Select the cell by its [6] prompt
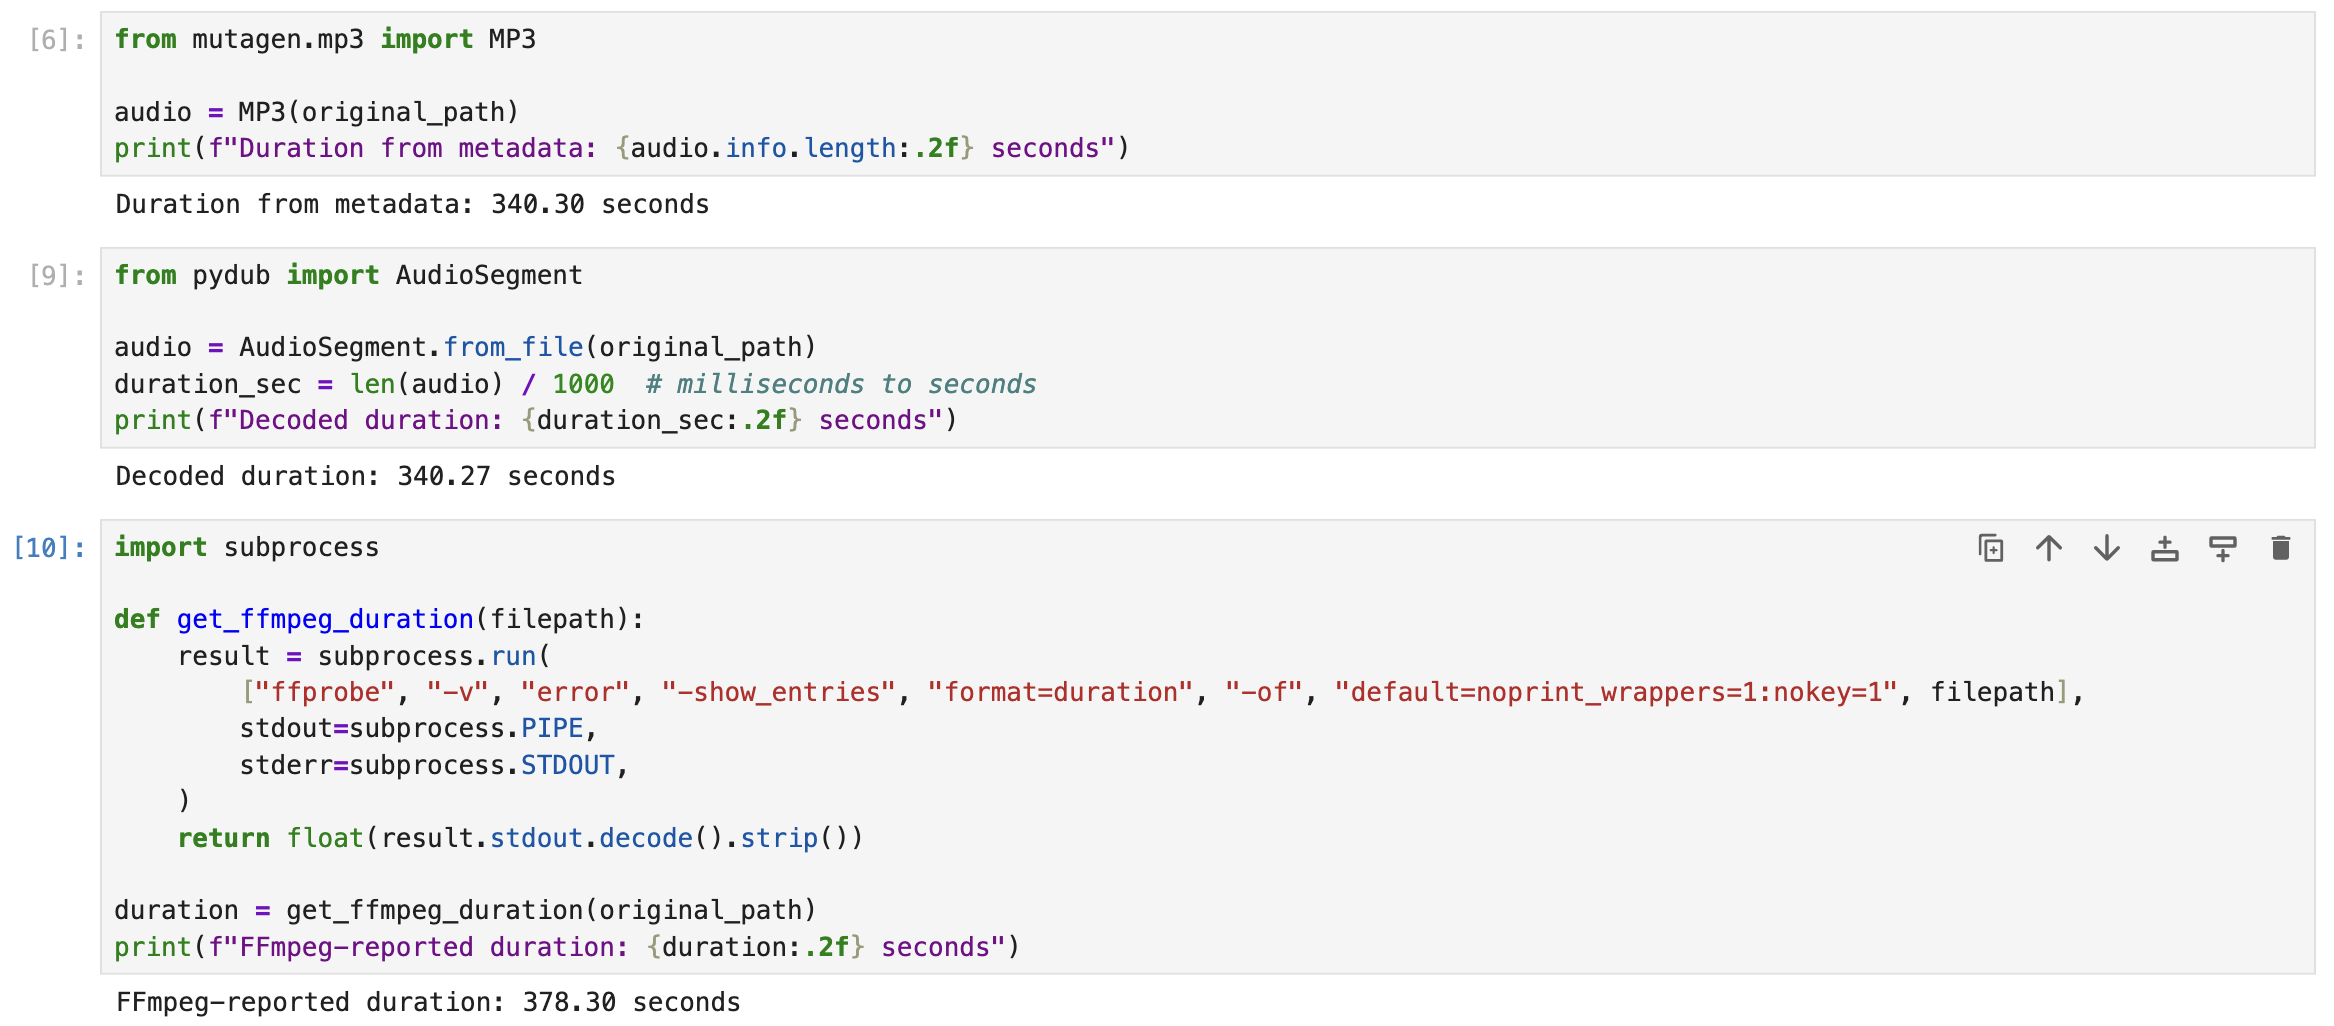 tap(56, 40)
